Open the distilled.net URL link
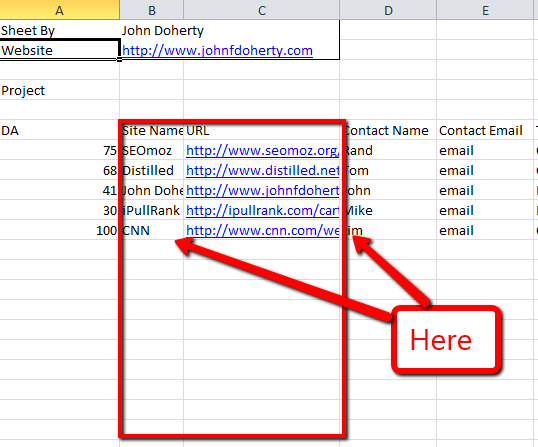 [262, 170]
